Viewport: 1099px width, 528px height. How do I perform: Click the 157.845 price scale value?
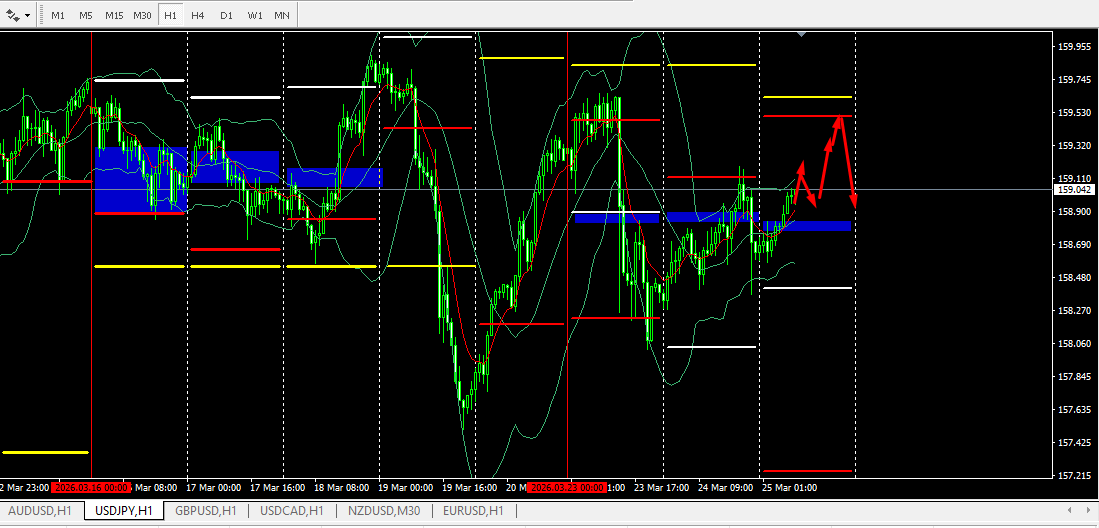[1074, 377]
